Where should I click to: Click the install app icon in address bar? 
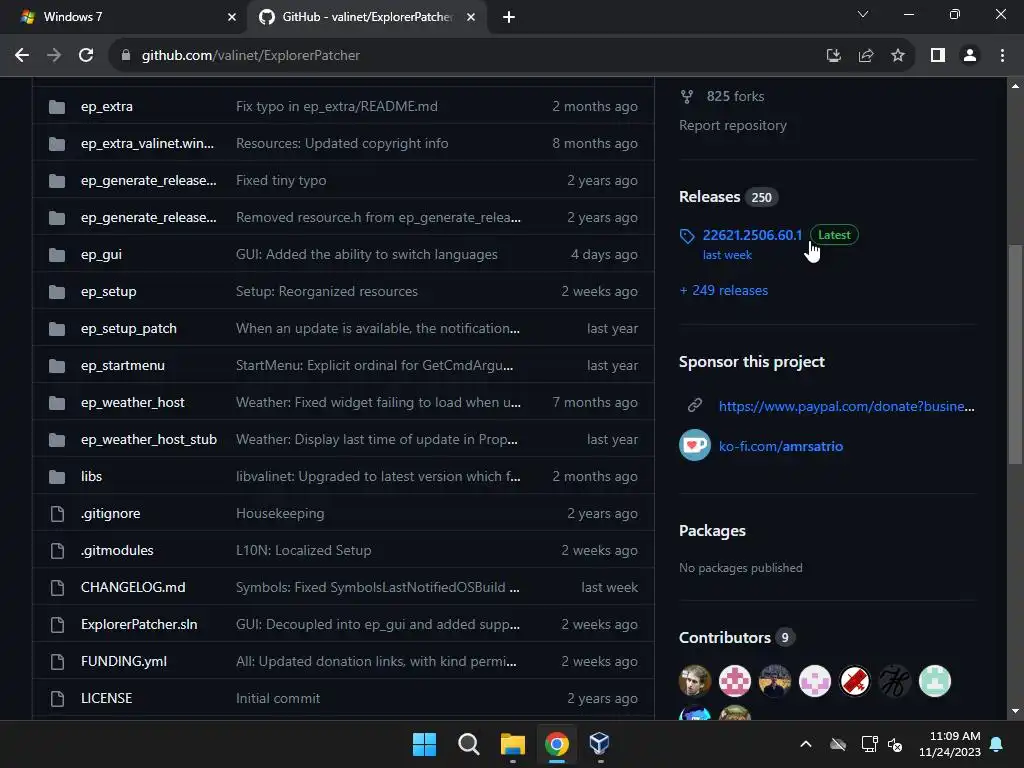coord(833,56)
